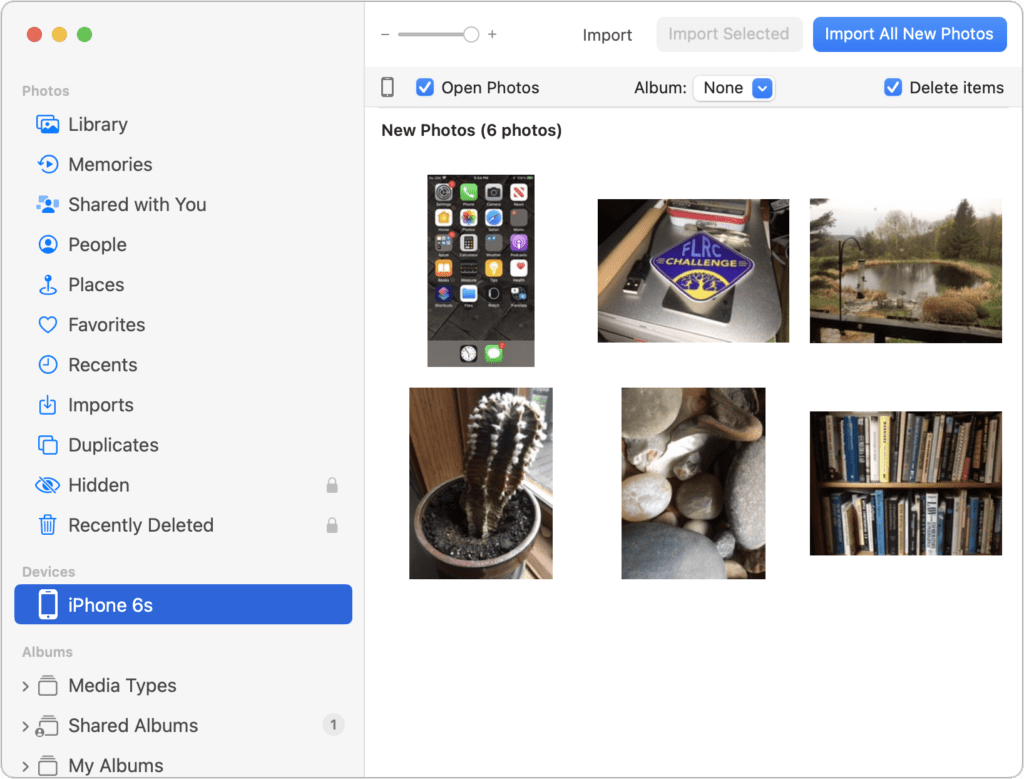Click the Favorites heart icon
This screenshot has height=779, width=1024.
(47, 325)
